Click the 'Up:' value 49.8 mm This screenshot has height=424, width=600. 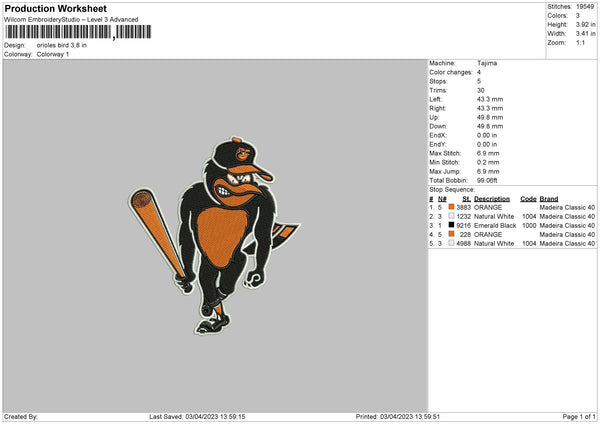point(490,117)
